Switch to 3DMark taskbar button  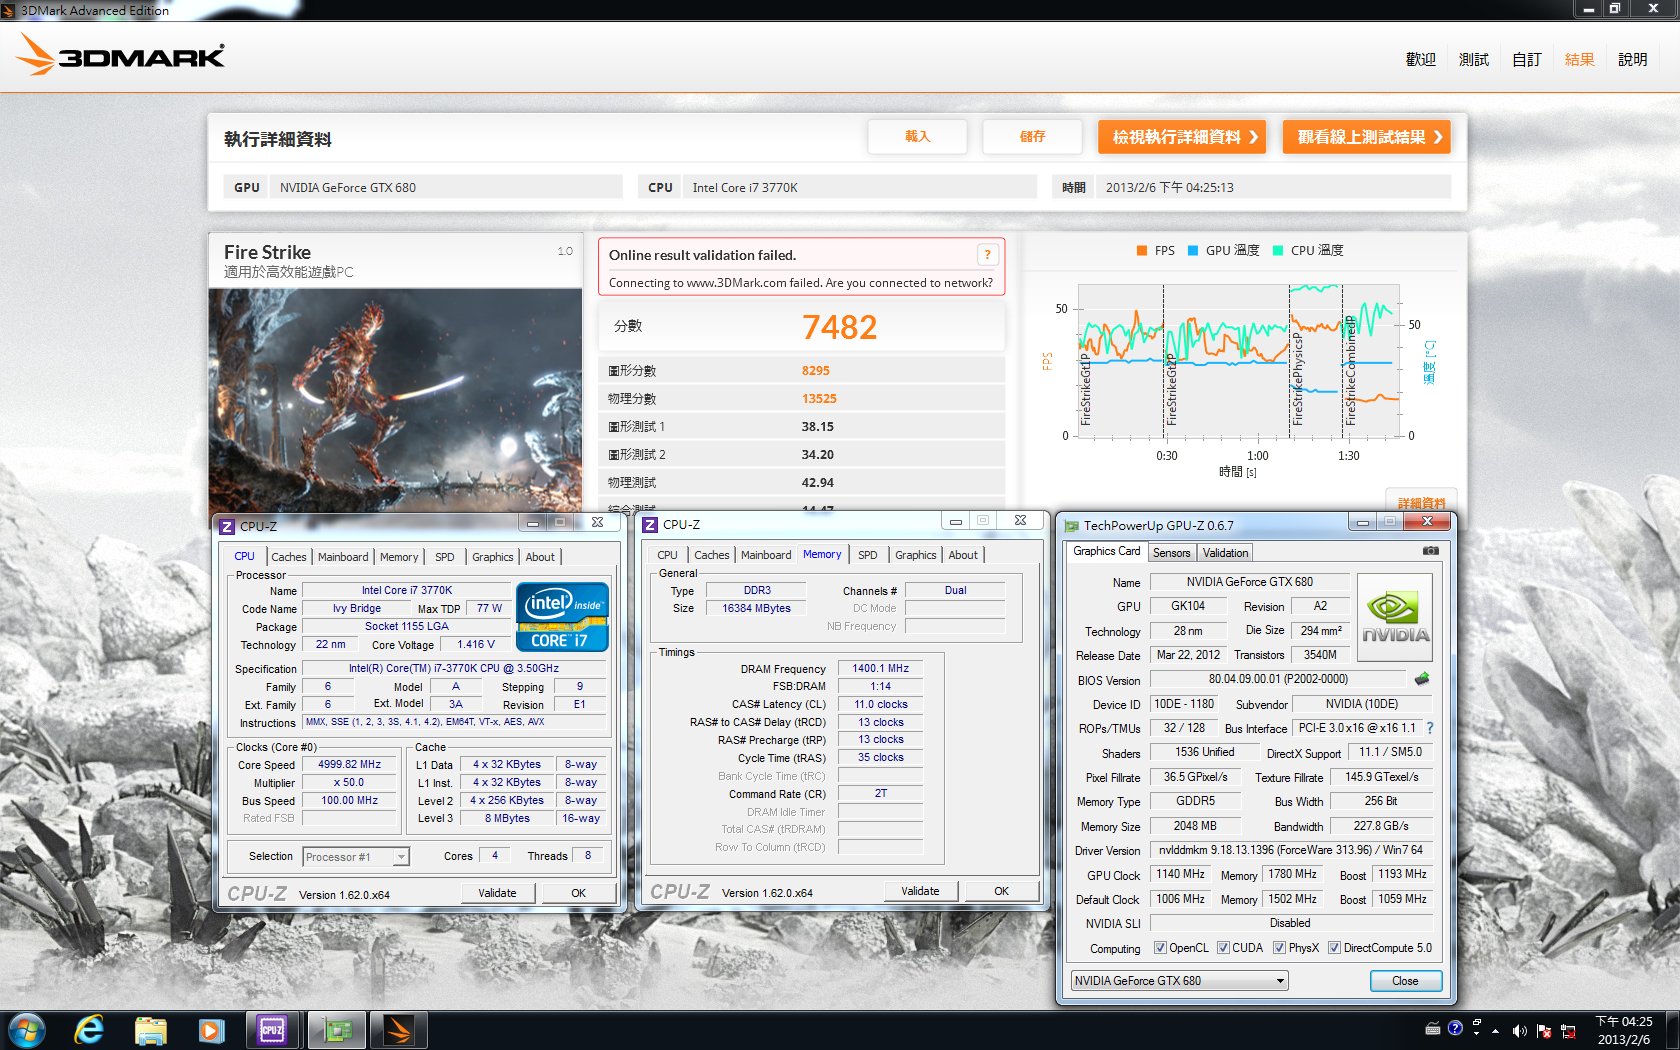point(398,1030)
